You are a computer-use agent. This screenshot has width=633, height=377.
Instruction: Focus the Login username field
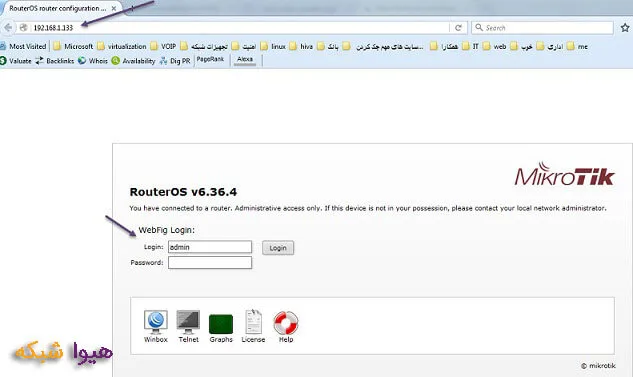pos(210,247)
